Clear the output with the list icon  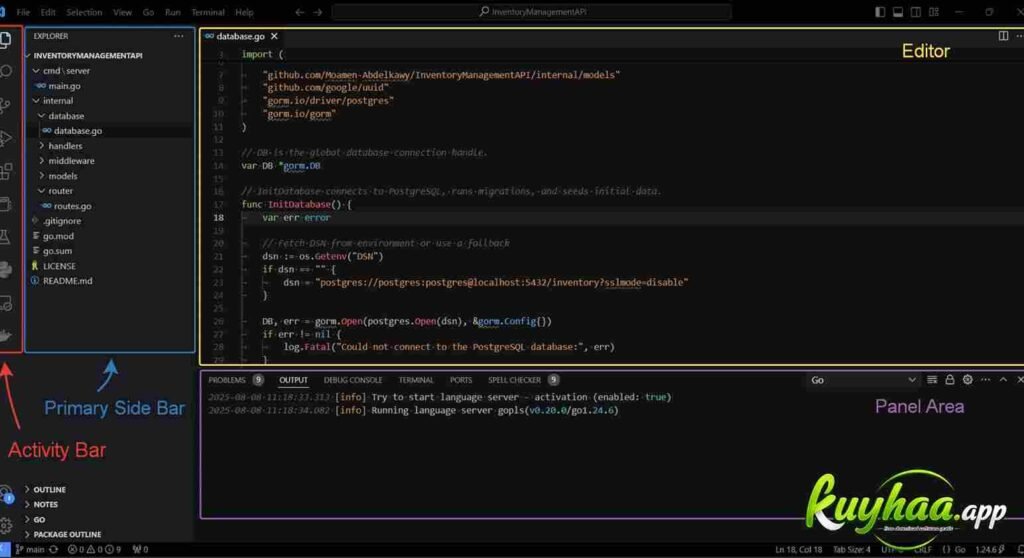tap(932, 380)
